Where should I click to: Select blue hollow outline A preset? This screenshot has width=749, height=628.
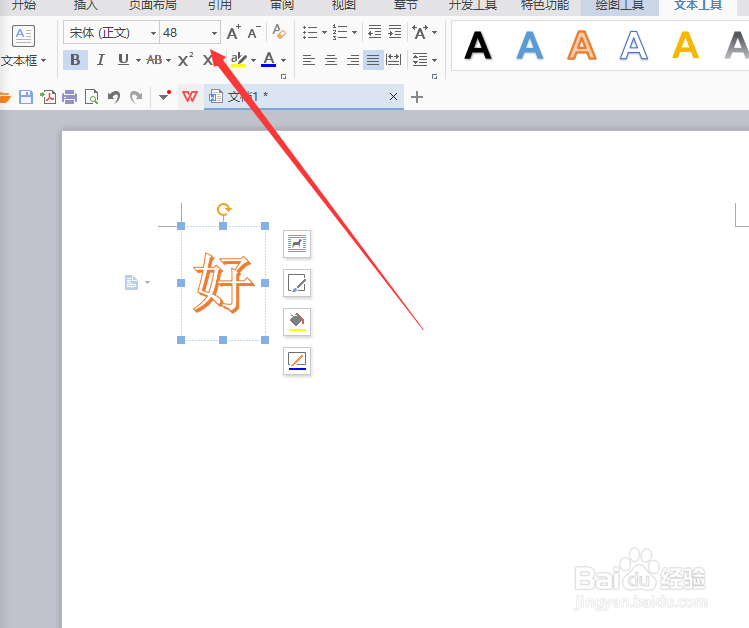click(634, 45)
